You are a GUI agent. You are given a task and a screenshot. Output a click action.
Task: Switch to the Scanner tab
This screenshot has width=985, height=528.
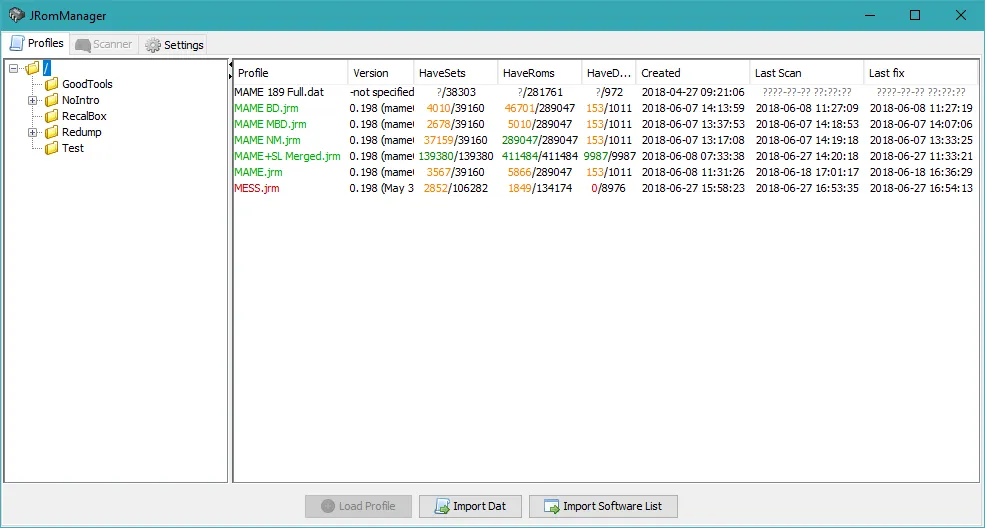point(104,45)
